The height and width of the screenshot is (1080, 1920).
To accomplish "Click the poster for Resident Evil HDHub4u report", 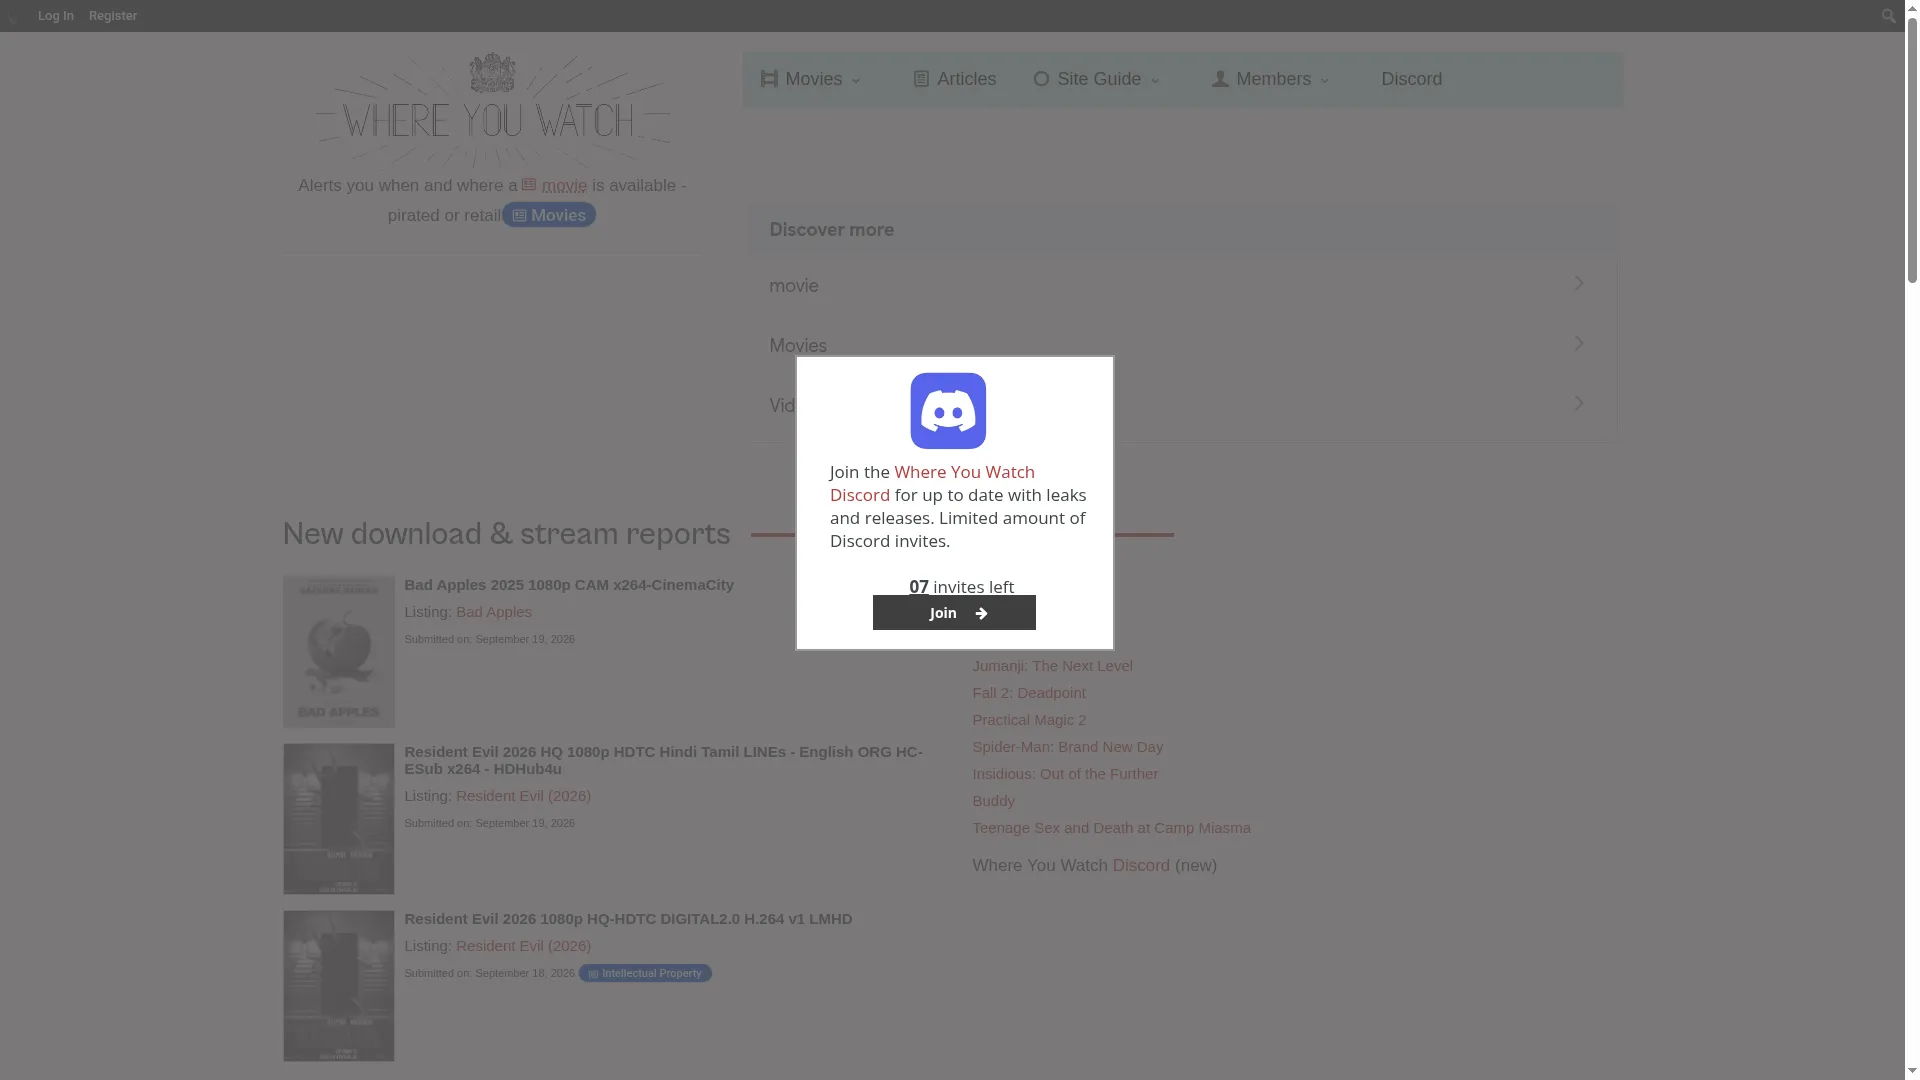I will pos(339,819).
